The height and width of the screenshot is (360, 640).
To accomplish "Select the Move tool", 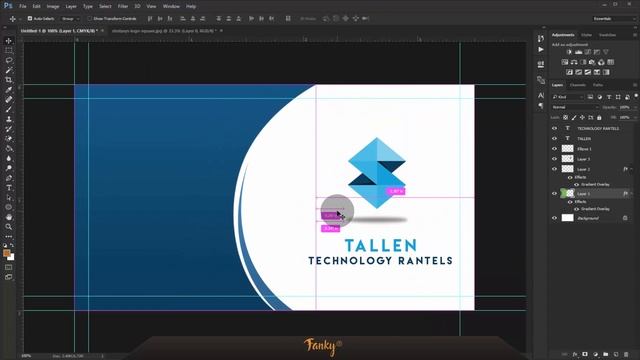I will [9, 41].
